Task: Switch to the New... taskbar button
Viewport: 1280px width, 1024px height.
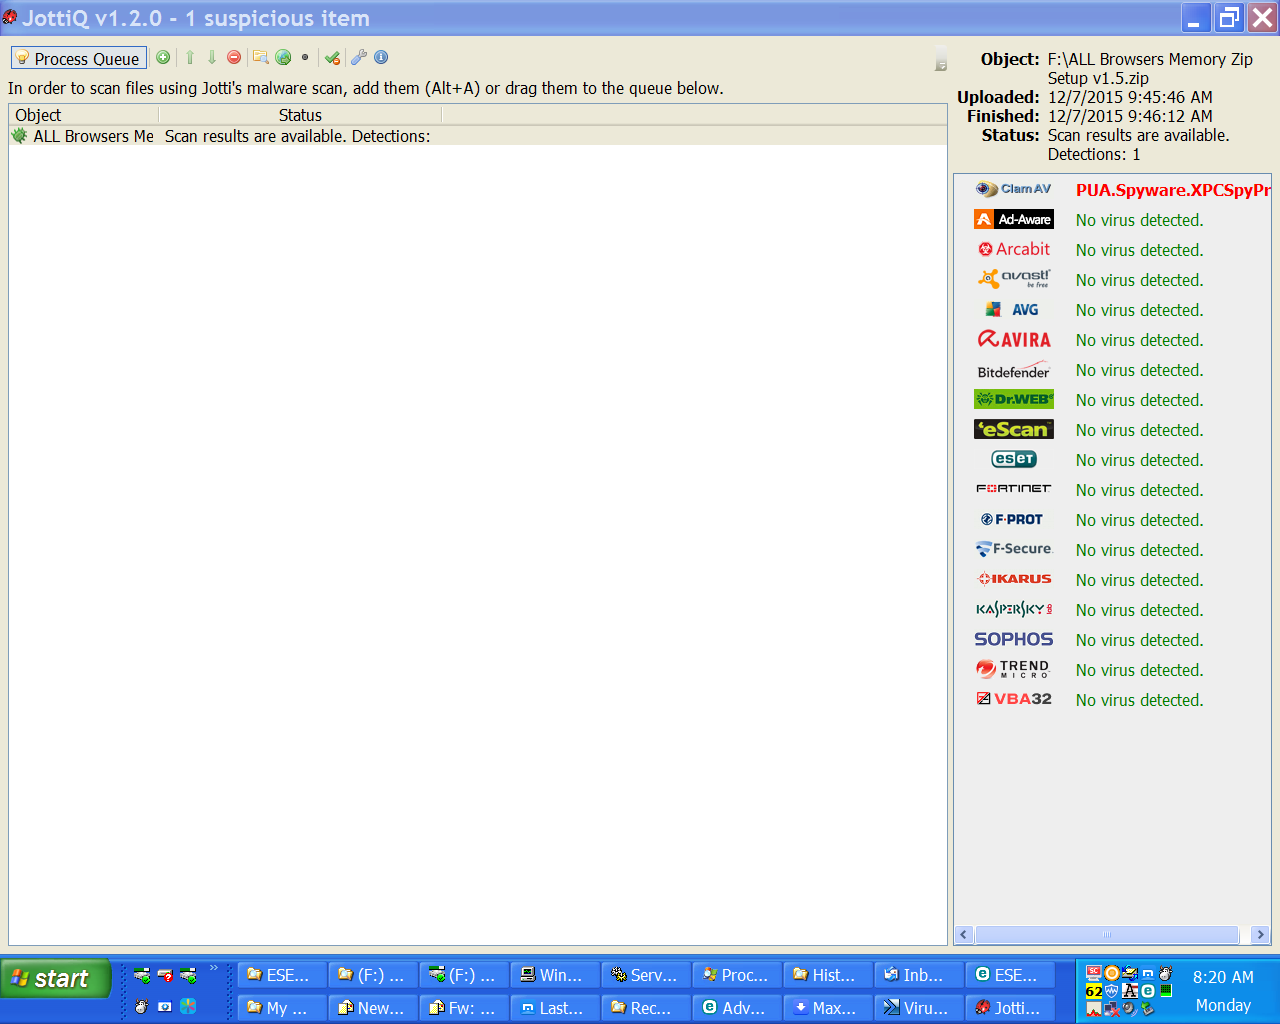Action: (373, 1007)
